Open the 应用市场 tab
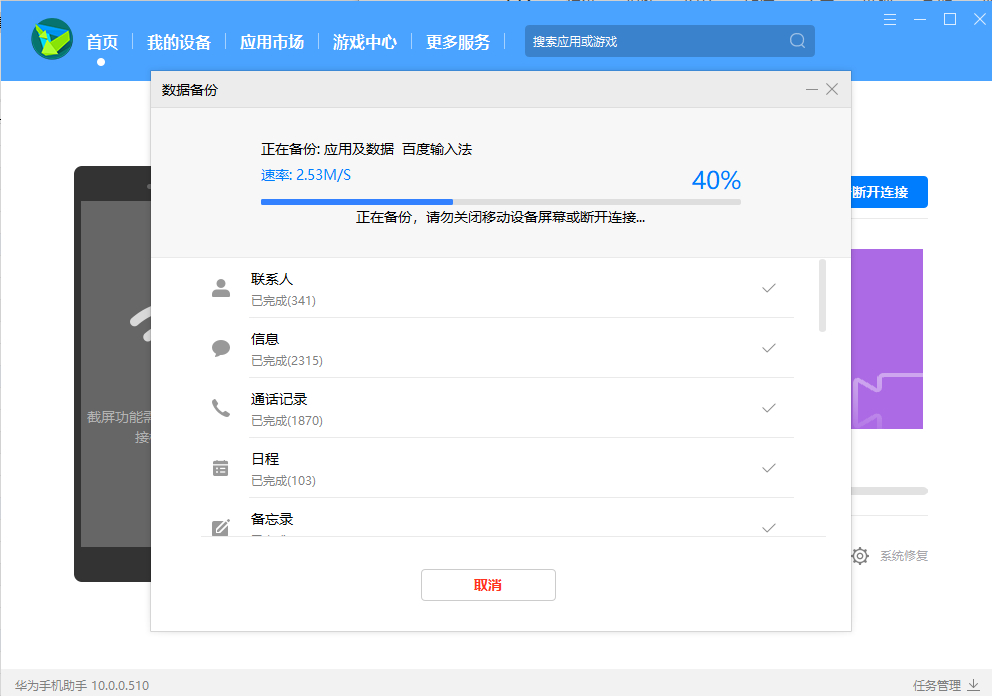Image resolution: width=992 pixels, height=696 pixels. pyautogui.click(x=272, y=42)
